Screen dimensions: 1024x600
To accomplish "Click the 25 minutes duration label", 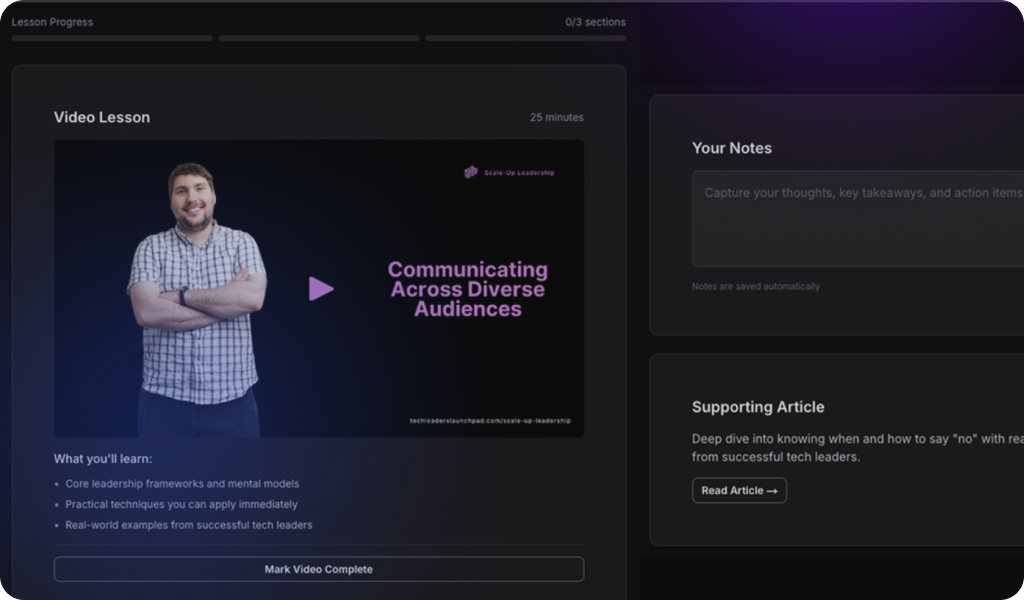I will tap(556, 117).
